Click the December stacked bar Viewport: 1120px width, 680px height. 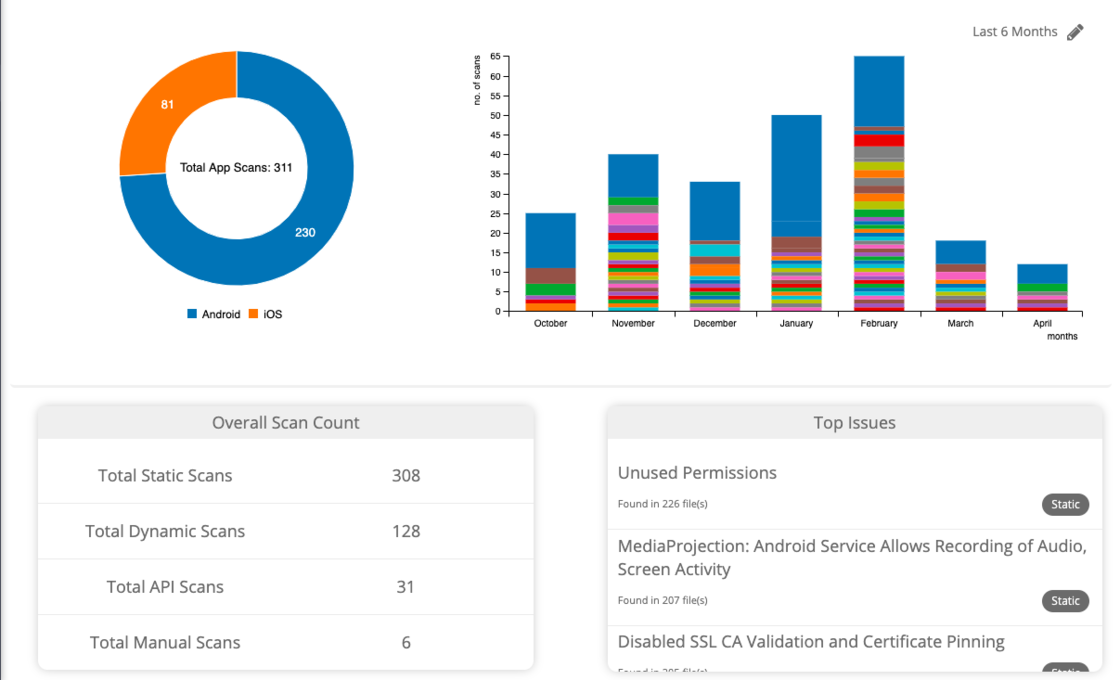[x=715, y=246]
